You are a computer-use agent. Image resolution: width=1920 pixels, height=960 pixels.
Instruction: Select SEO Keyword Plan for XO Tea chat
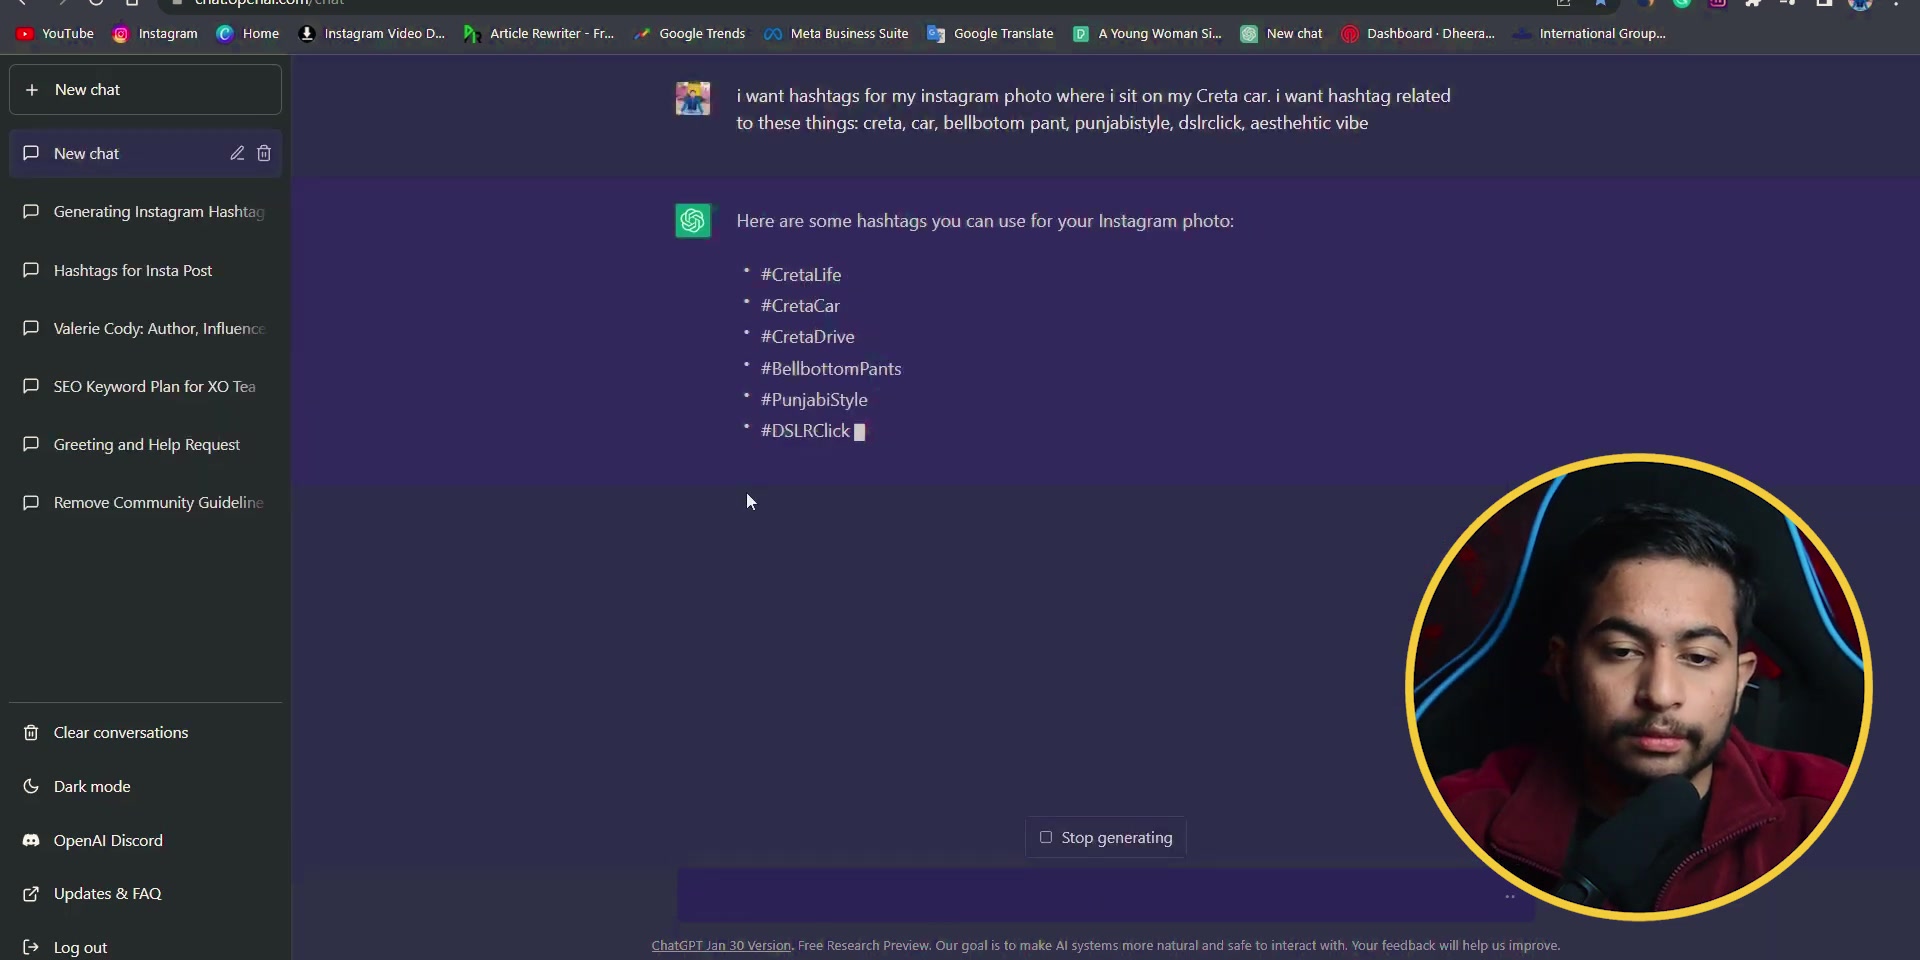coord(145,386)
